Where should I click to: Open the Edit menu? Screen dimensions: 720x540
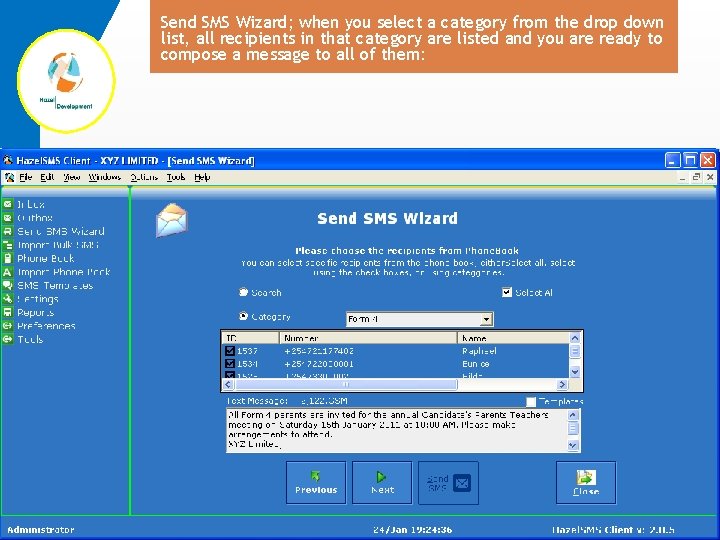tap(47, 177)
